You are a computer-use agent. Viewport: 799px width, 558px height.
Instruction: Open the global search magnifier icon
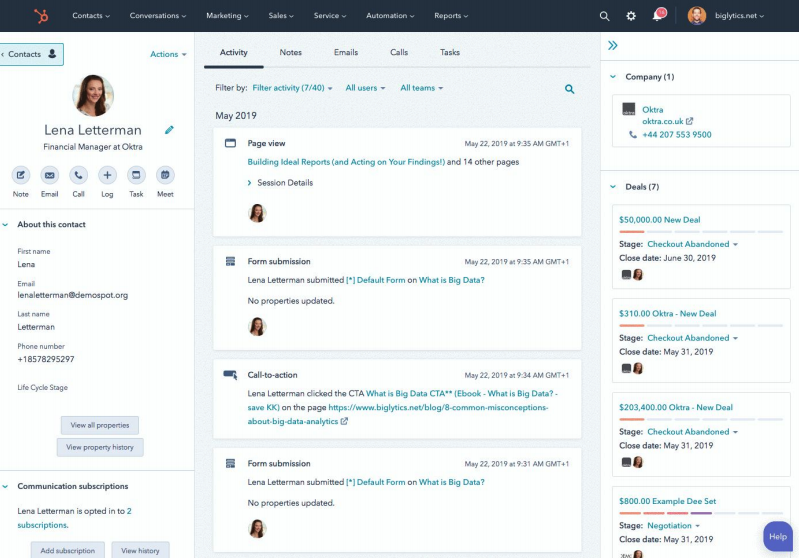[x=604, y=16]
